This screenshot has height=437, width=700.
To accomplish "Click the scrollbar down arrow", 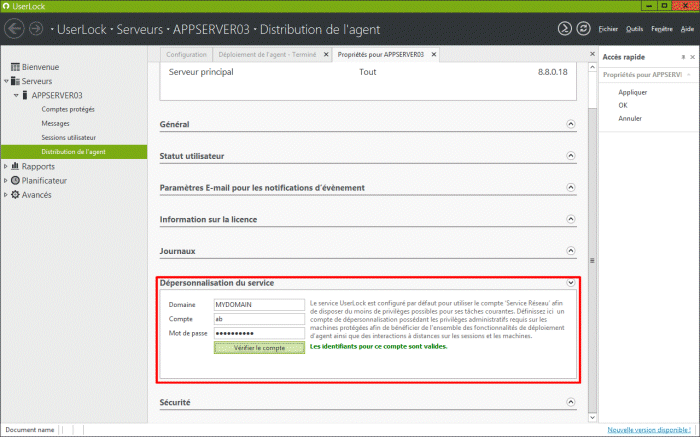I will click(x=592, y=418).
